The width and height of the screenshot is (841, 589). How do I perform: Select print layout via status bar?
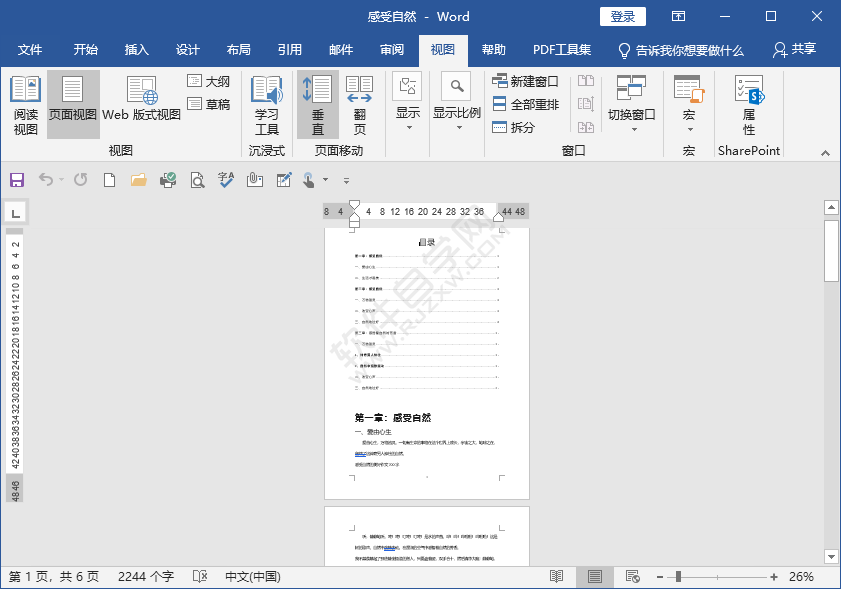pos(594,577)
